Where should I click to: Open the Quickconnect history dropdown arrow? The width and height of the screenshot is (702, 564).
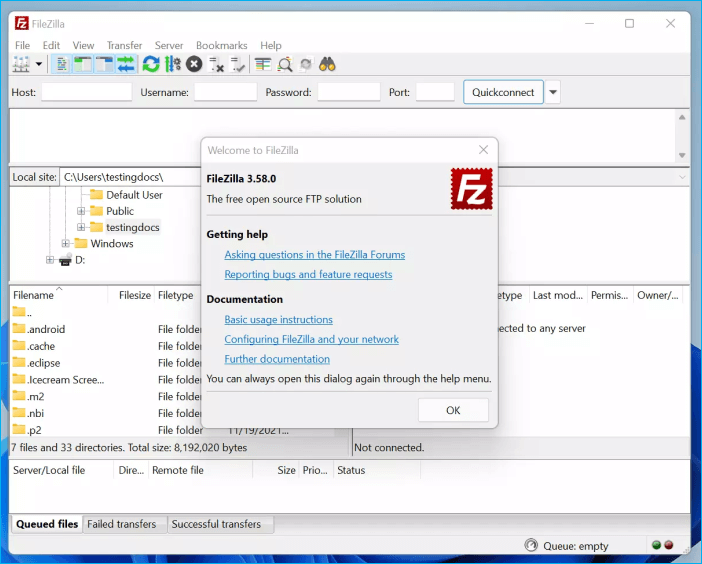[x=553, y=92]
